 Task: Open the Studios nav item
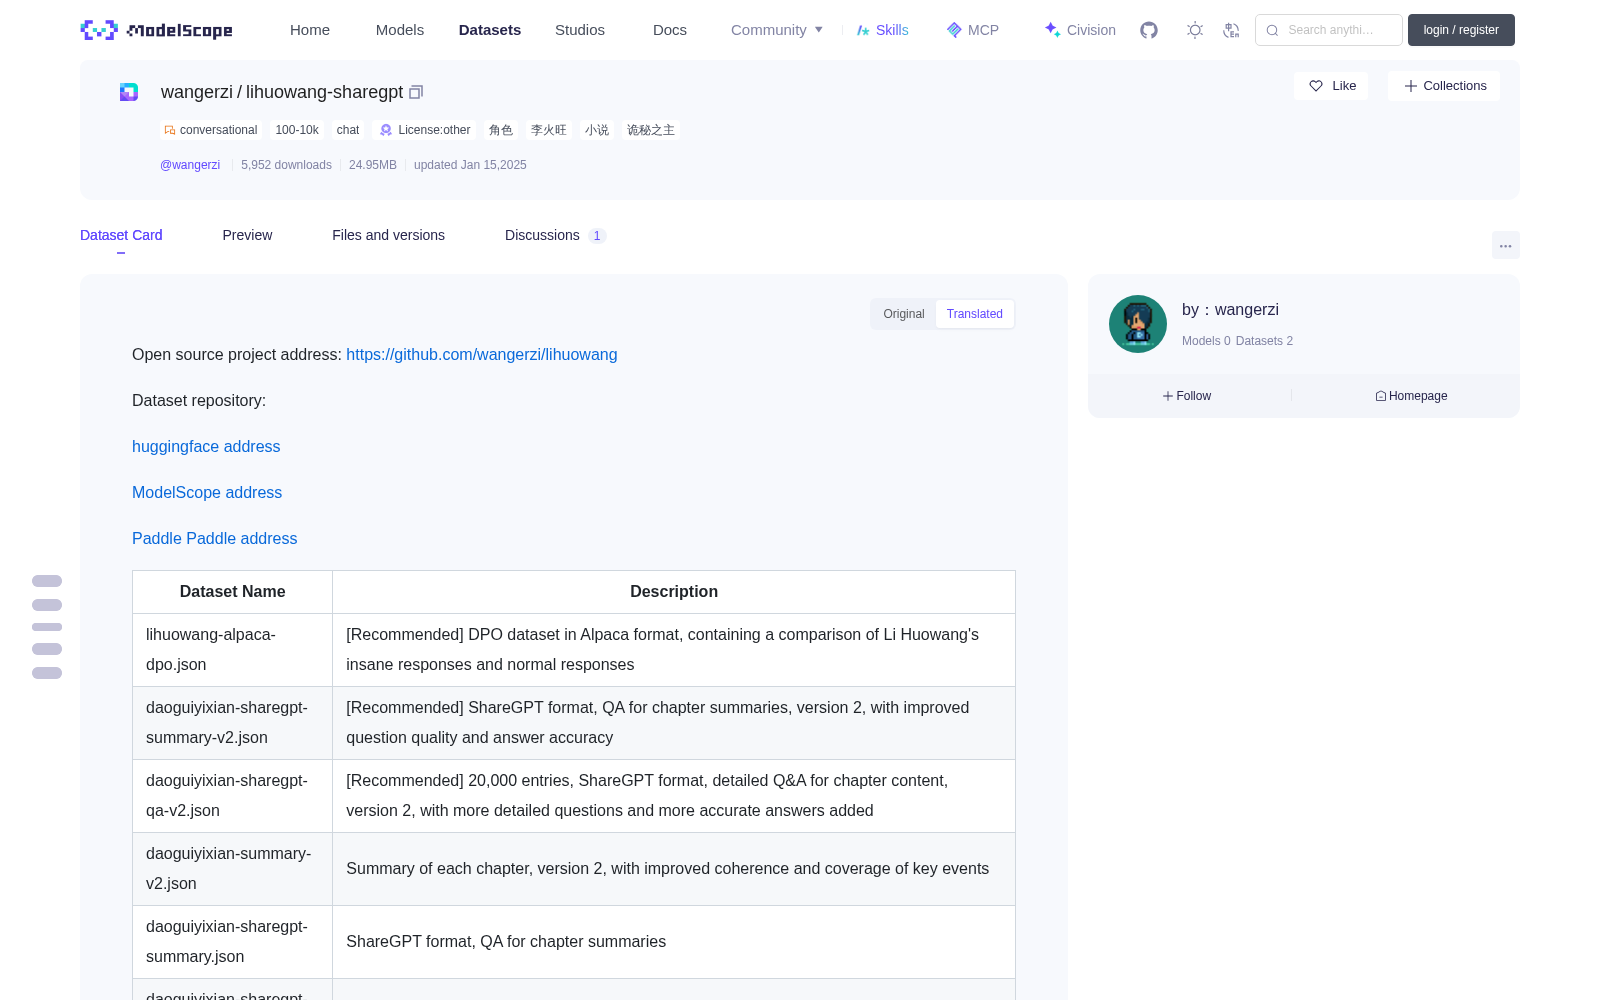pos(580,30)
